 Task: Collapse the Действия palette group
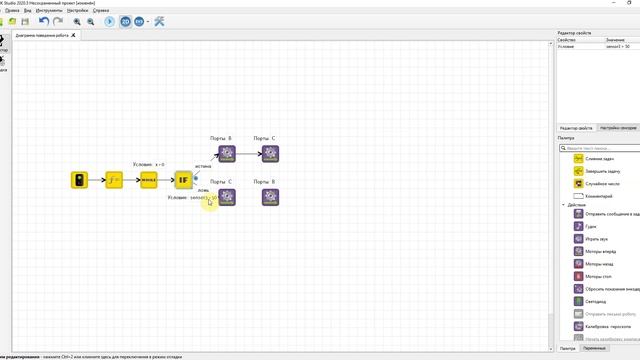click(564, 205)
